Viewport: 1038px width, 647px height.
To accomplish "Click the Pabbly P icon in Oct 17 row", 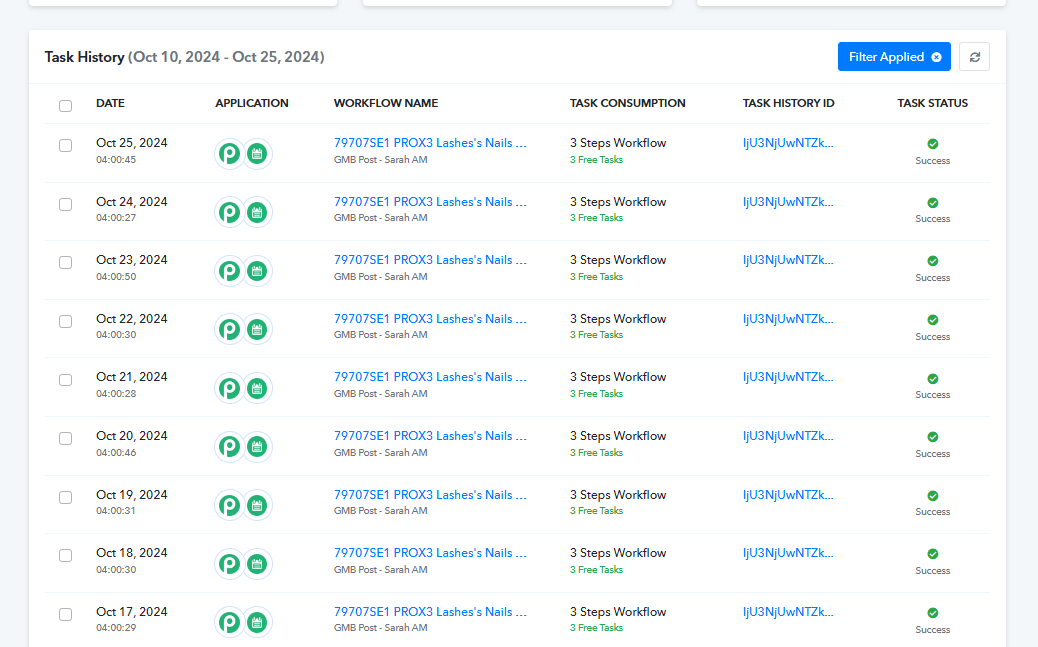I will 230,622.
